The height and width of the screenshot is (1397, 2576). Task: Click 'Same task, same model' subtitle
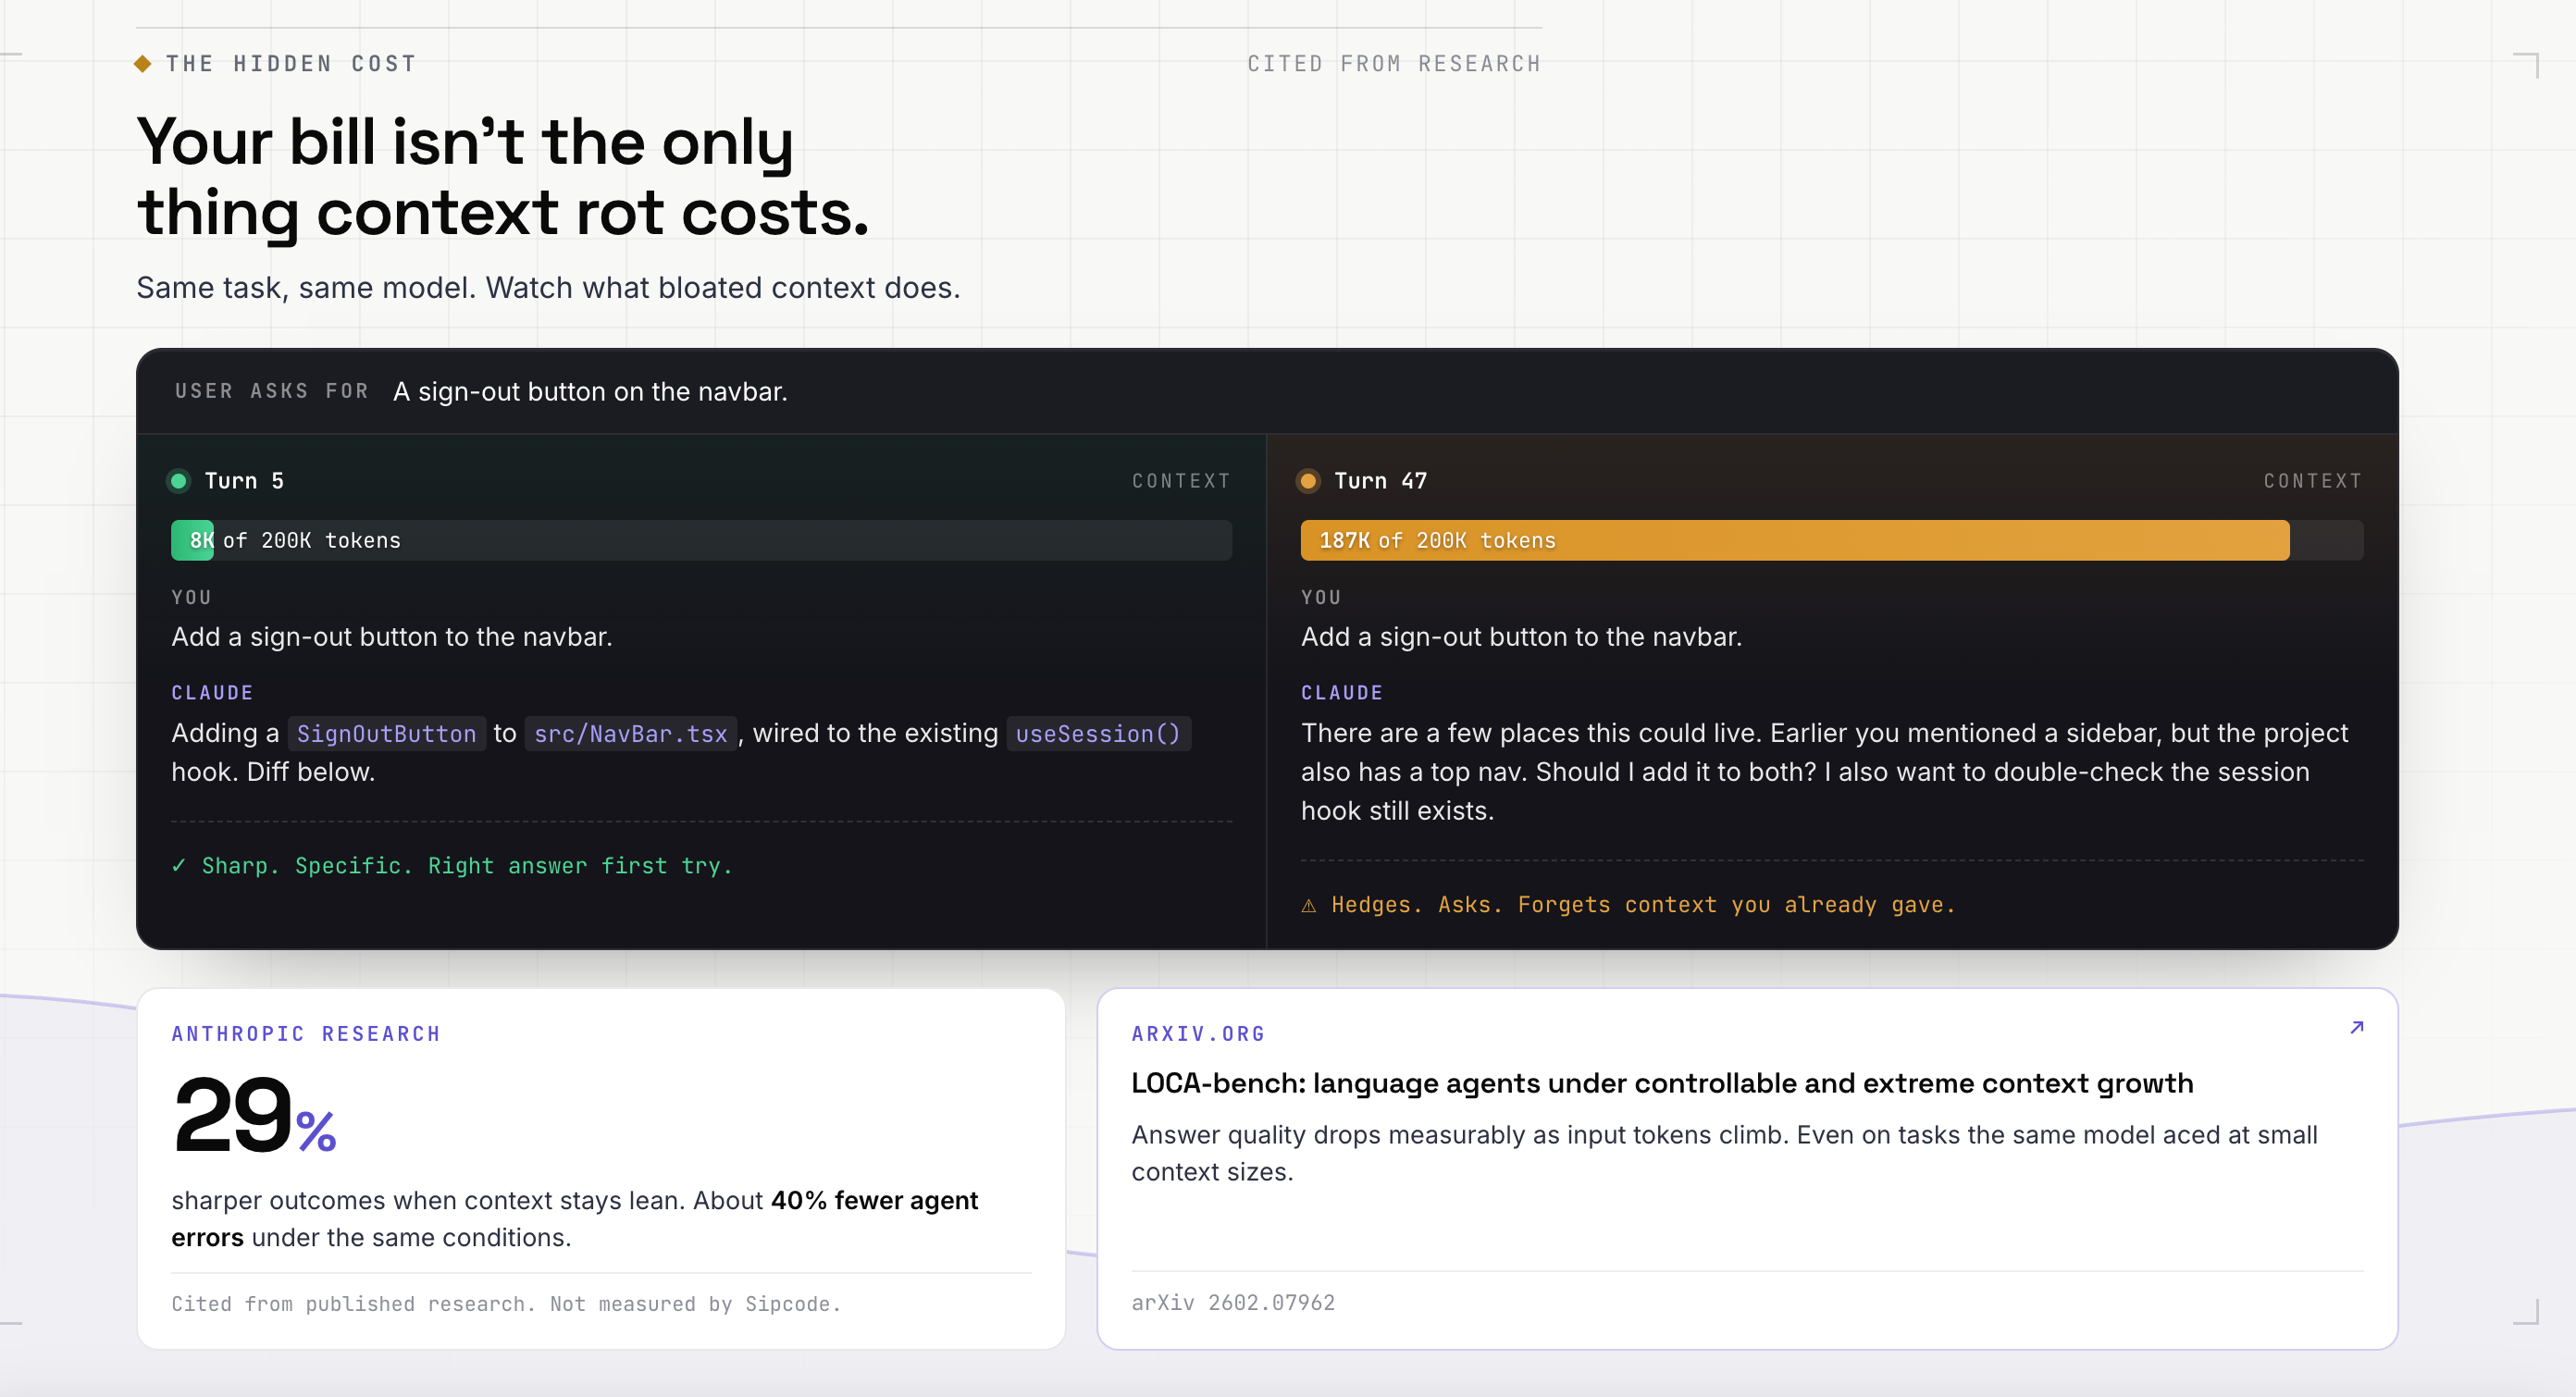pyautogui.click(x=548, y=288)
